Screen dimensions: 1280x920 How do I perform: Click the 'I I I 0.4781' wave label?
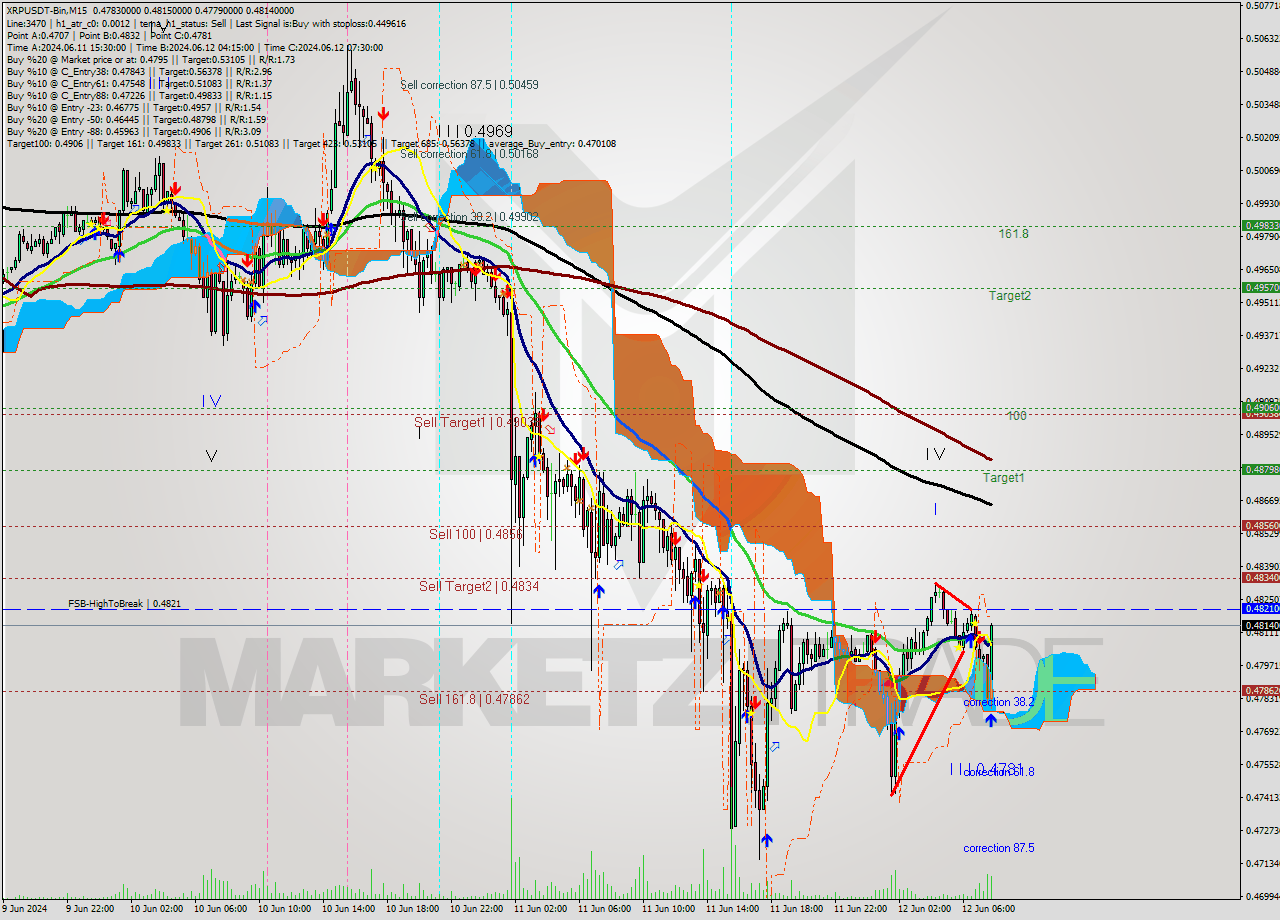click(x=987, y=769)
